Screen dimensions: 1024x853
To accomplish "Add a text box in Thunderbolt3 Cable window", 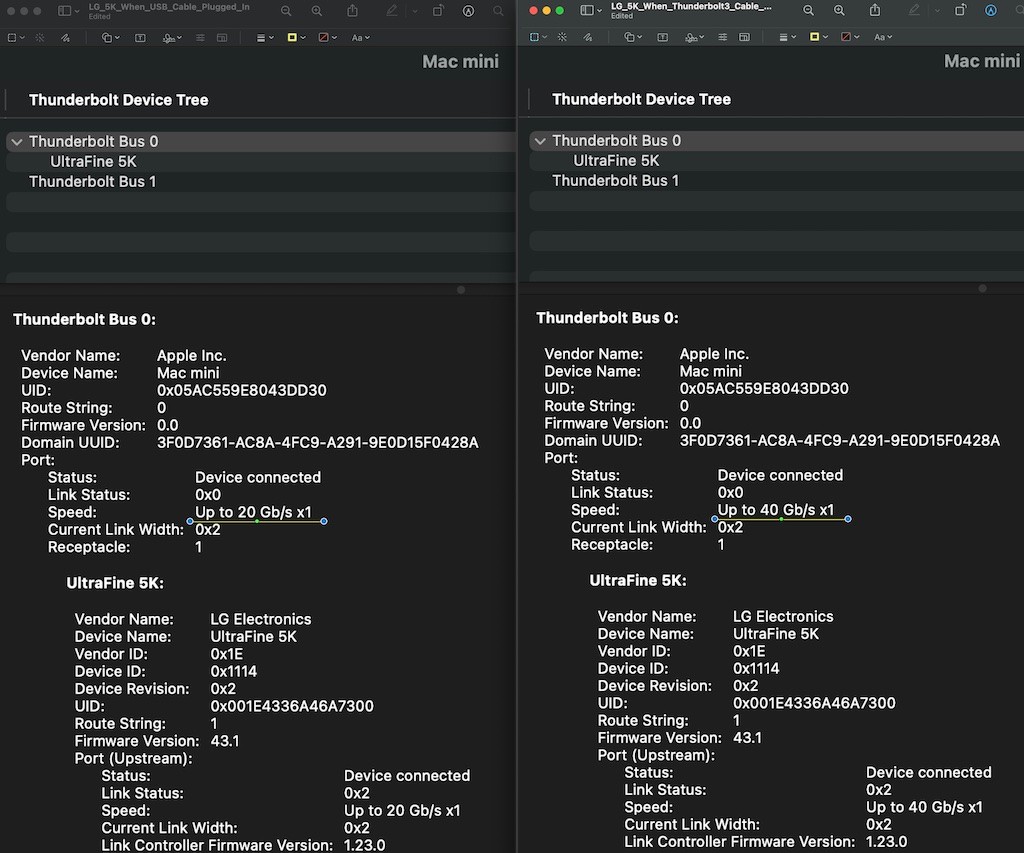I will pyautogui.click(x=662, y=37).
